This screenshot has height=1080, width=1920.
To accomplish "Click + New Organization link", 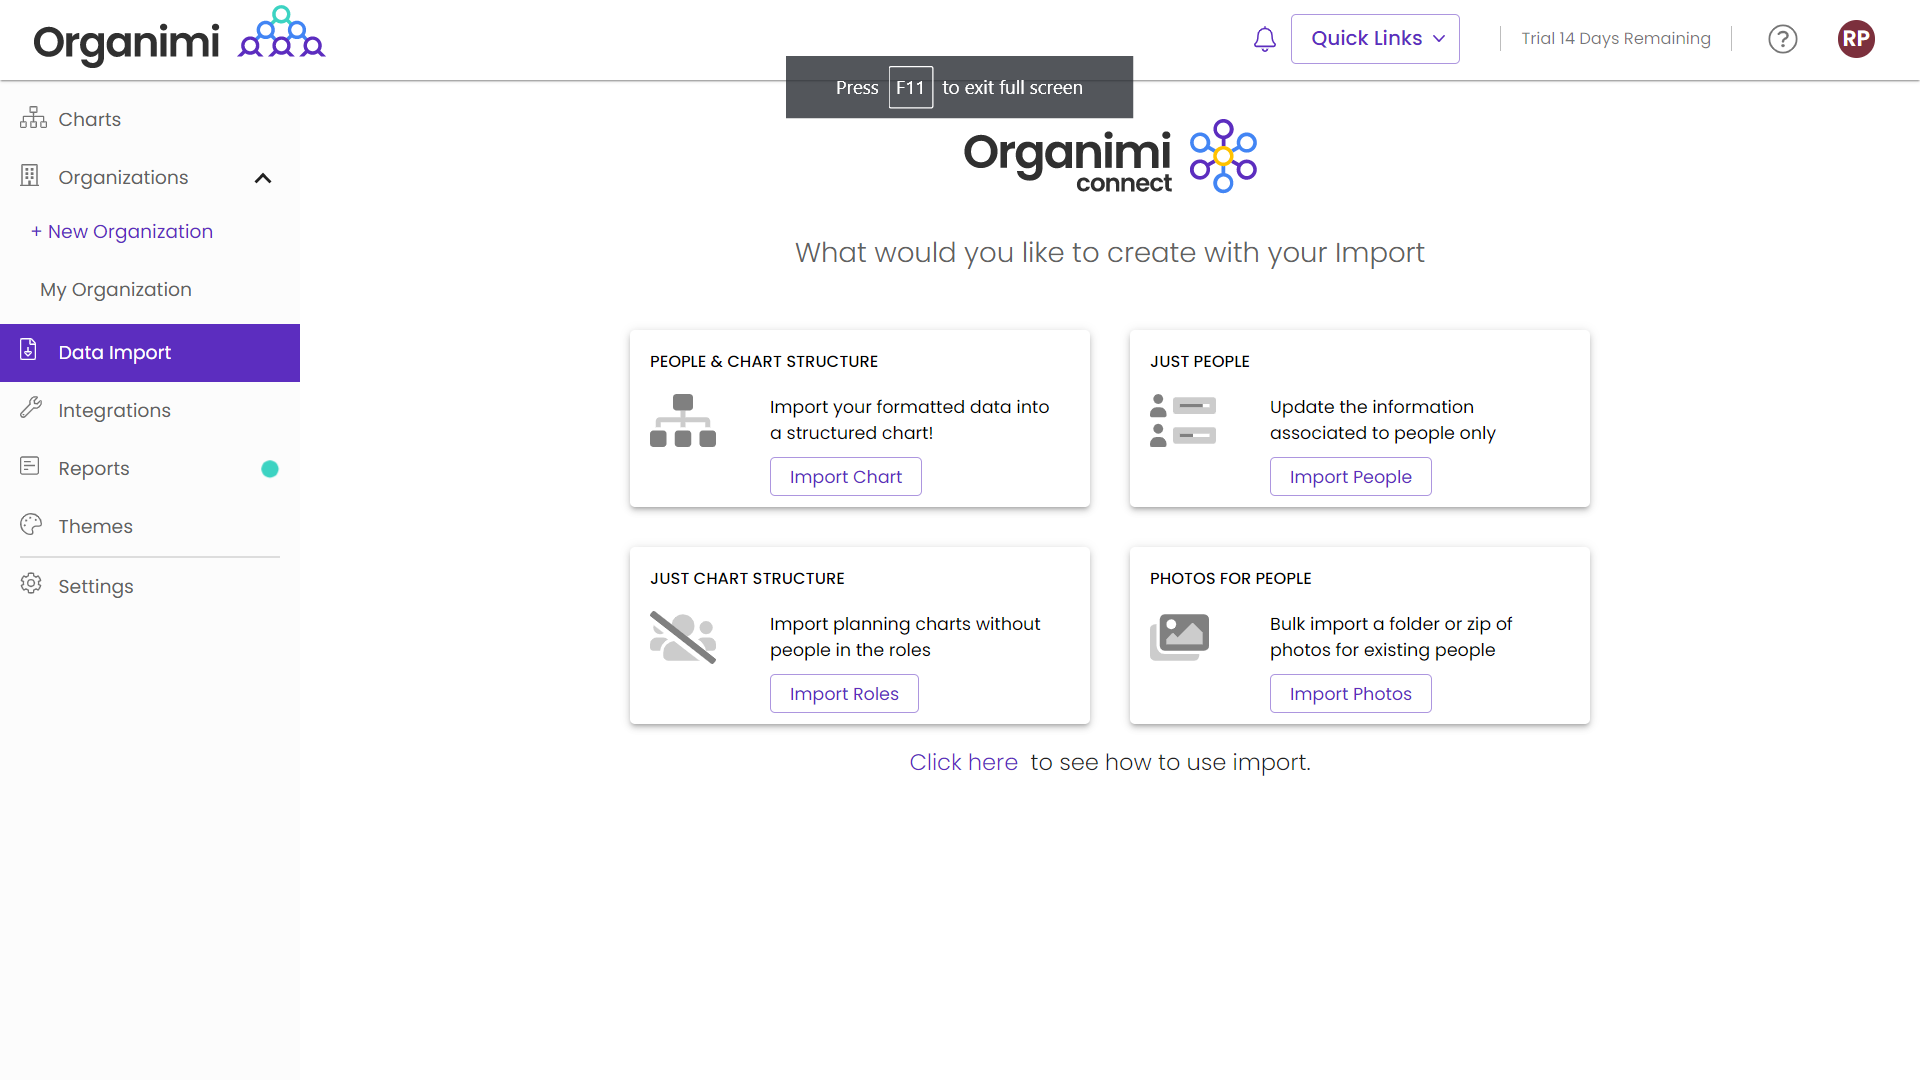I will (122, 231).
